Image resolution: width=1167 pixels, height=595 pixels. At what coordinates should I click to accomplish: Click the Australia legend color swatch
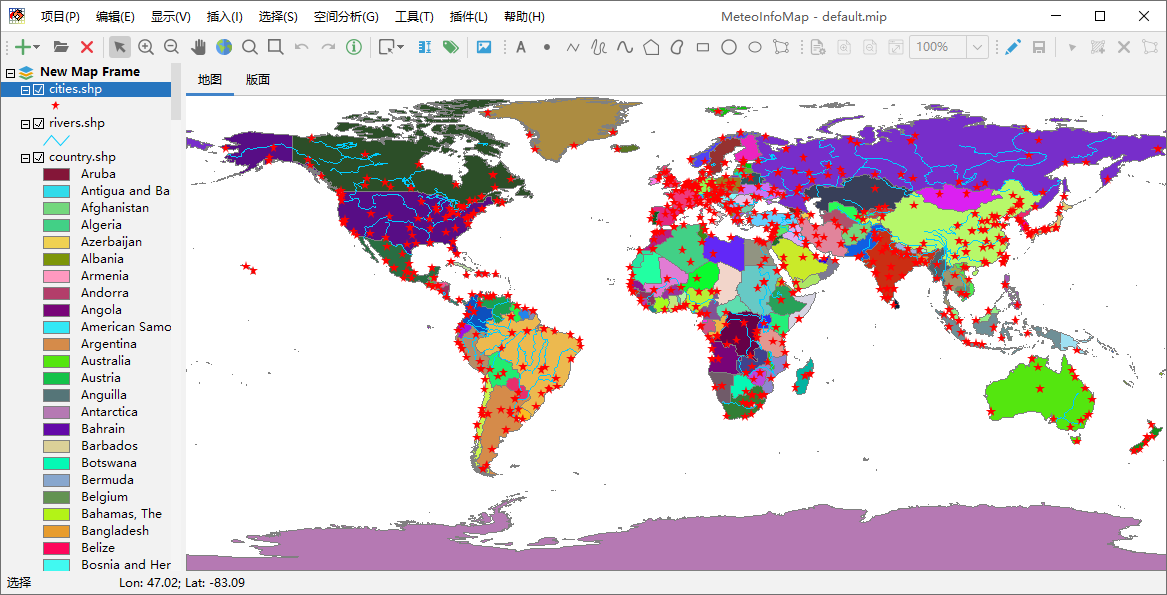click(56, 361)
